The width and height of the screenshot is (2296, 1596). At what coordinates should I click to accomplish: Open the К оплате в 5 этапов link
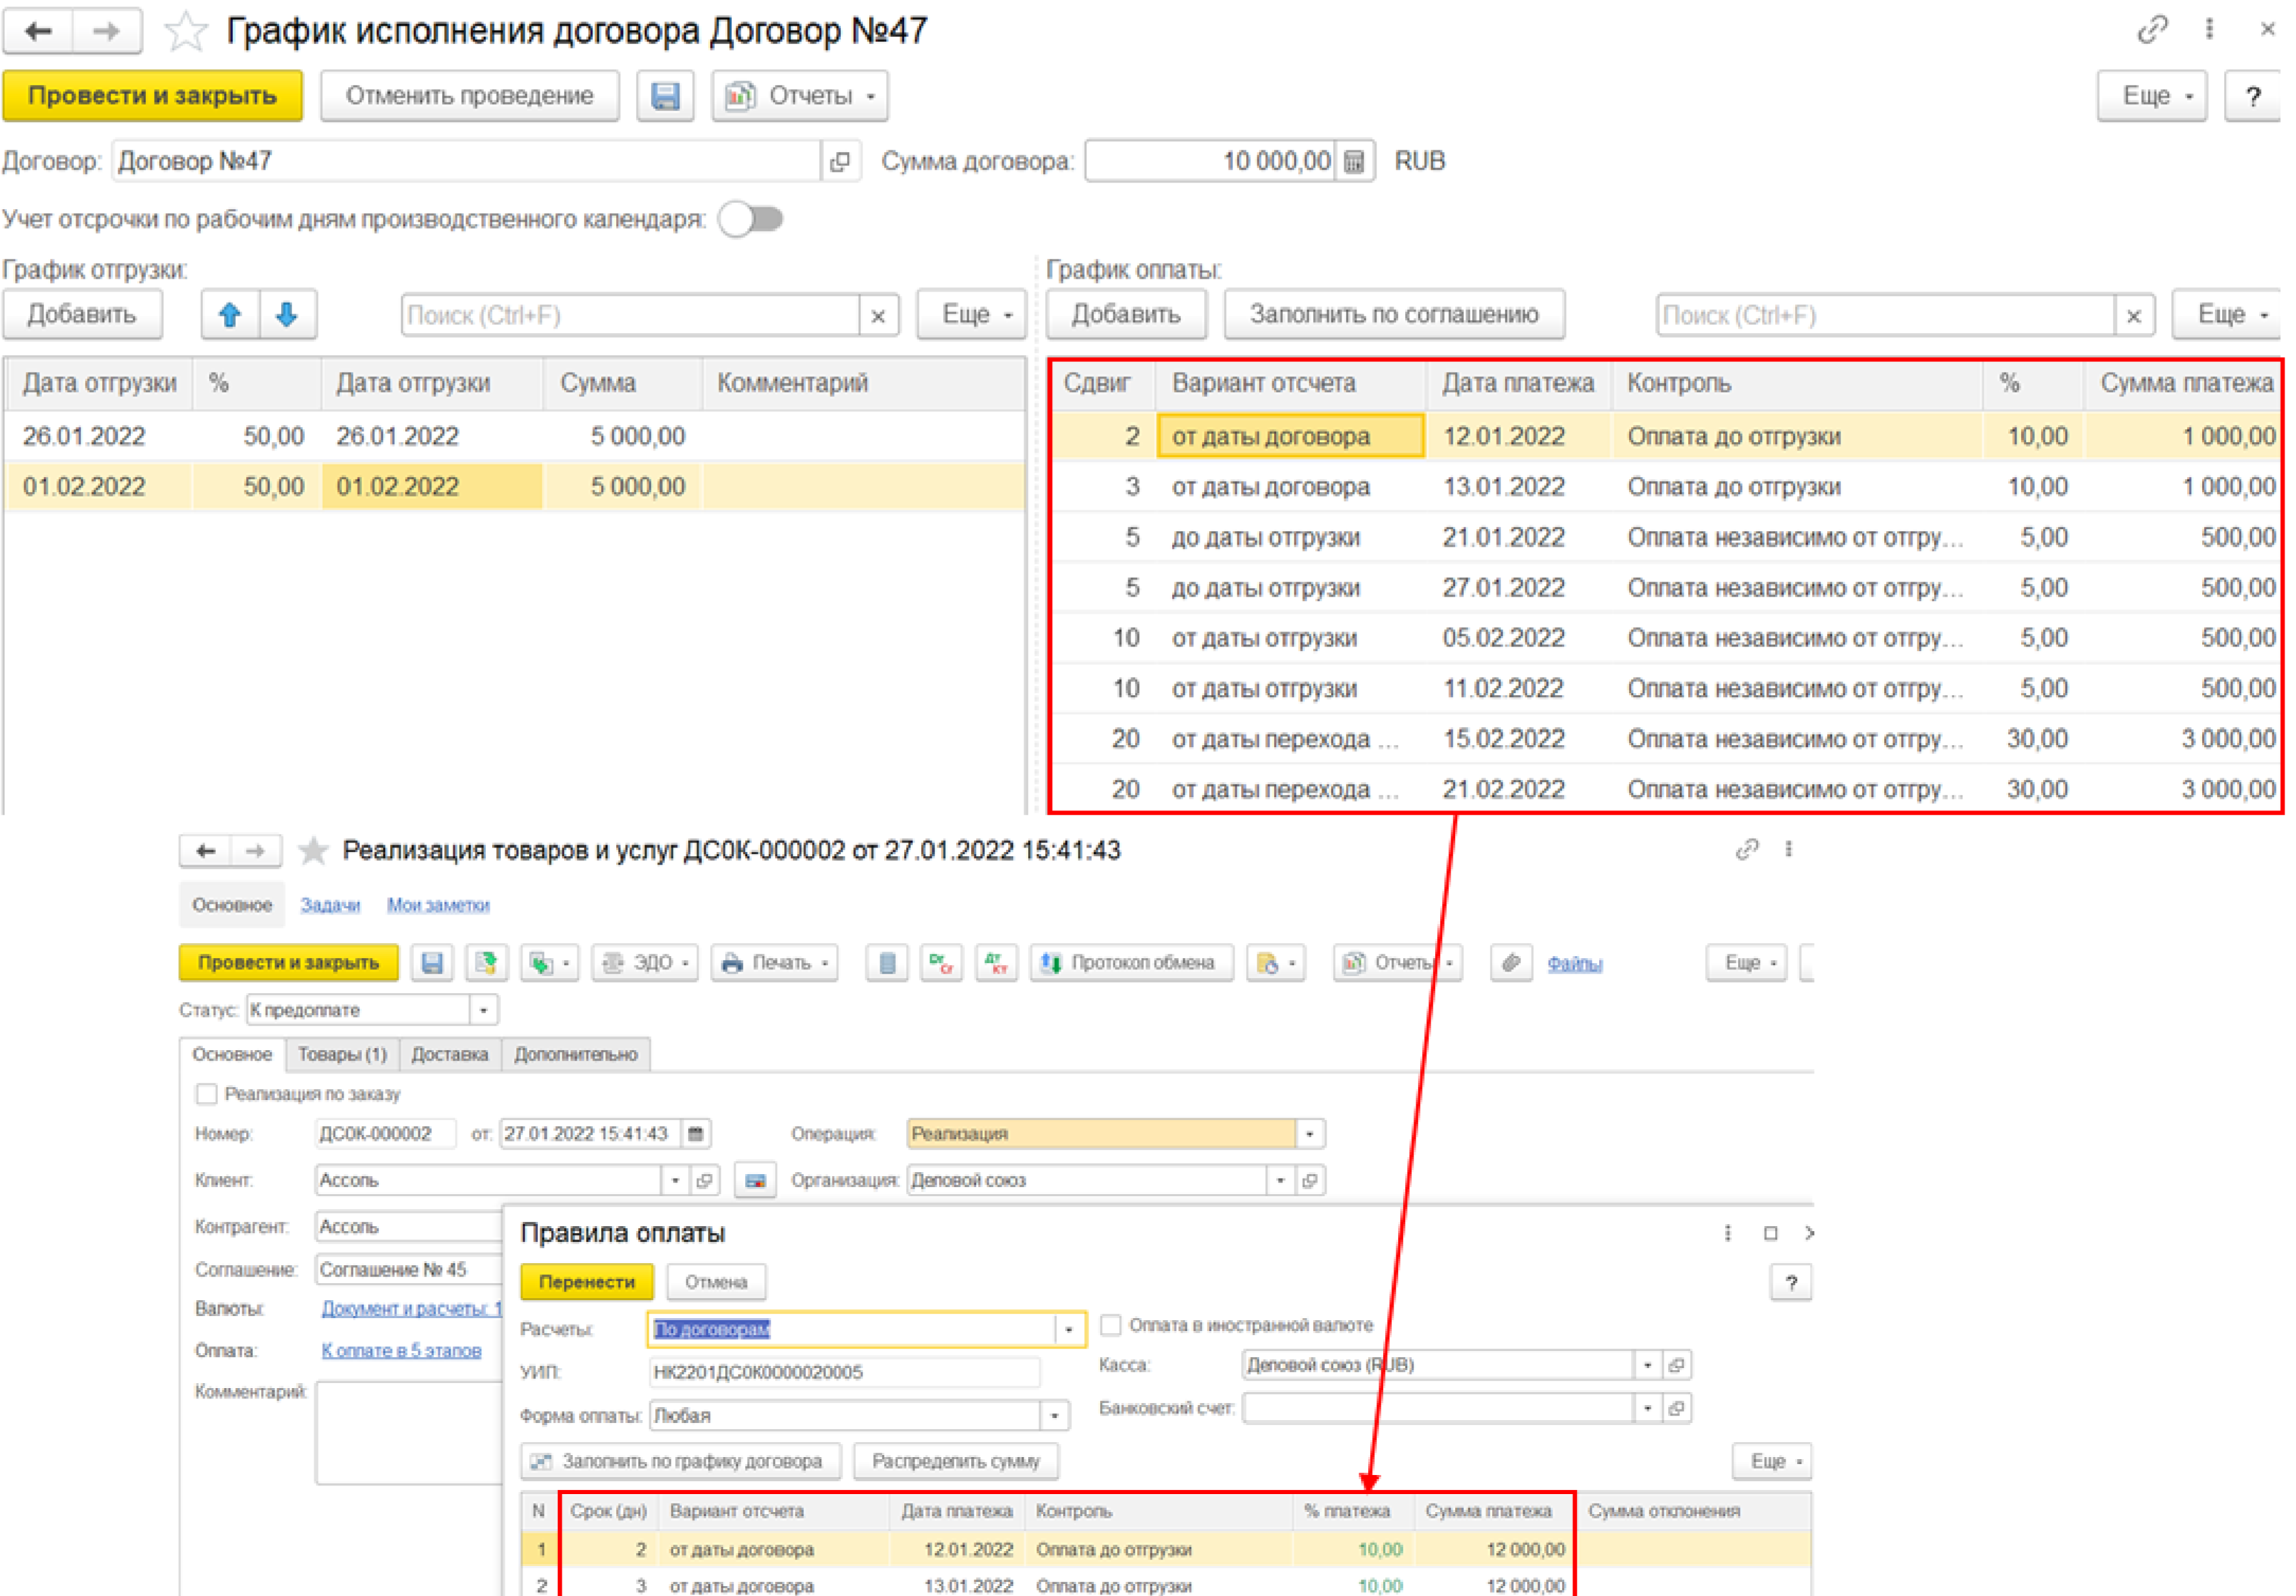pyautogui.click(x=401, y=1350)
